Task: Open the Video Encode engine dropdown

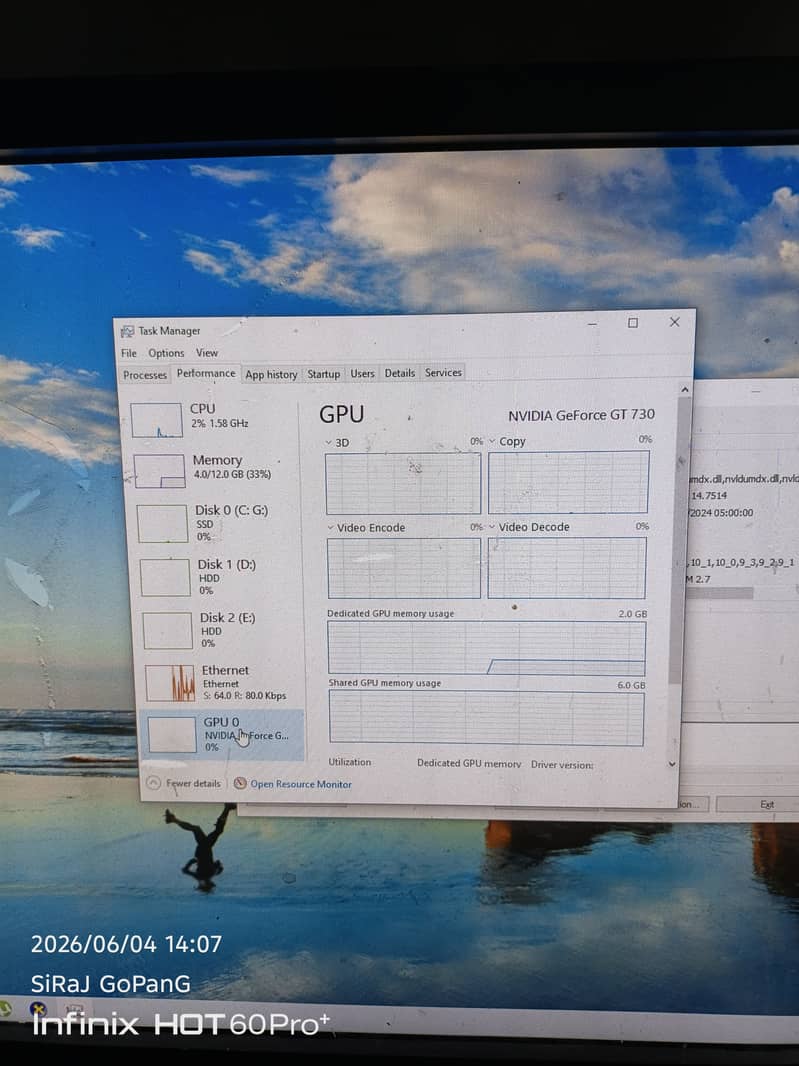Action: tap(330, 528)
